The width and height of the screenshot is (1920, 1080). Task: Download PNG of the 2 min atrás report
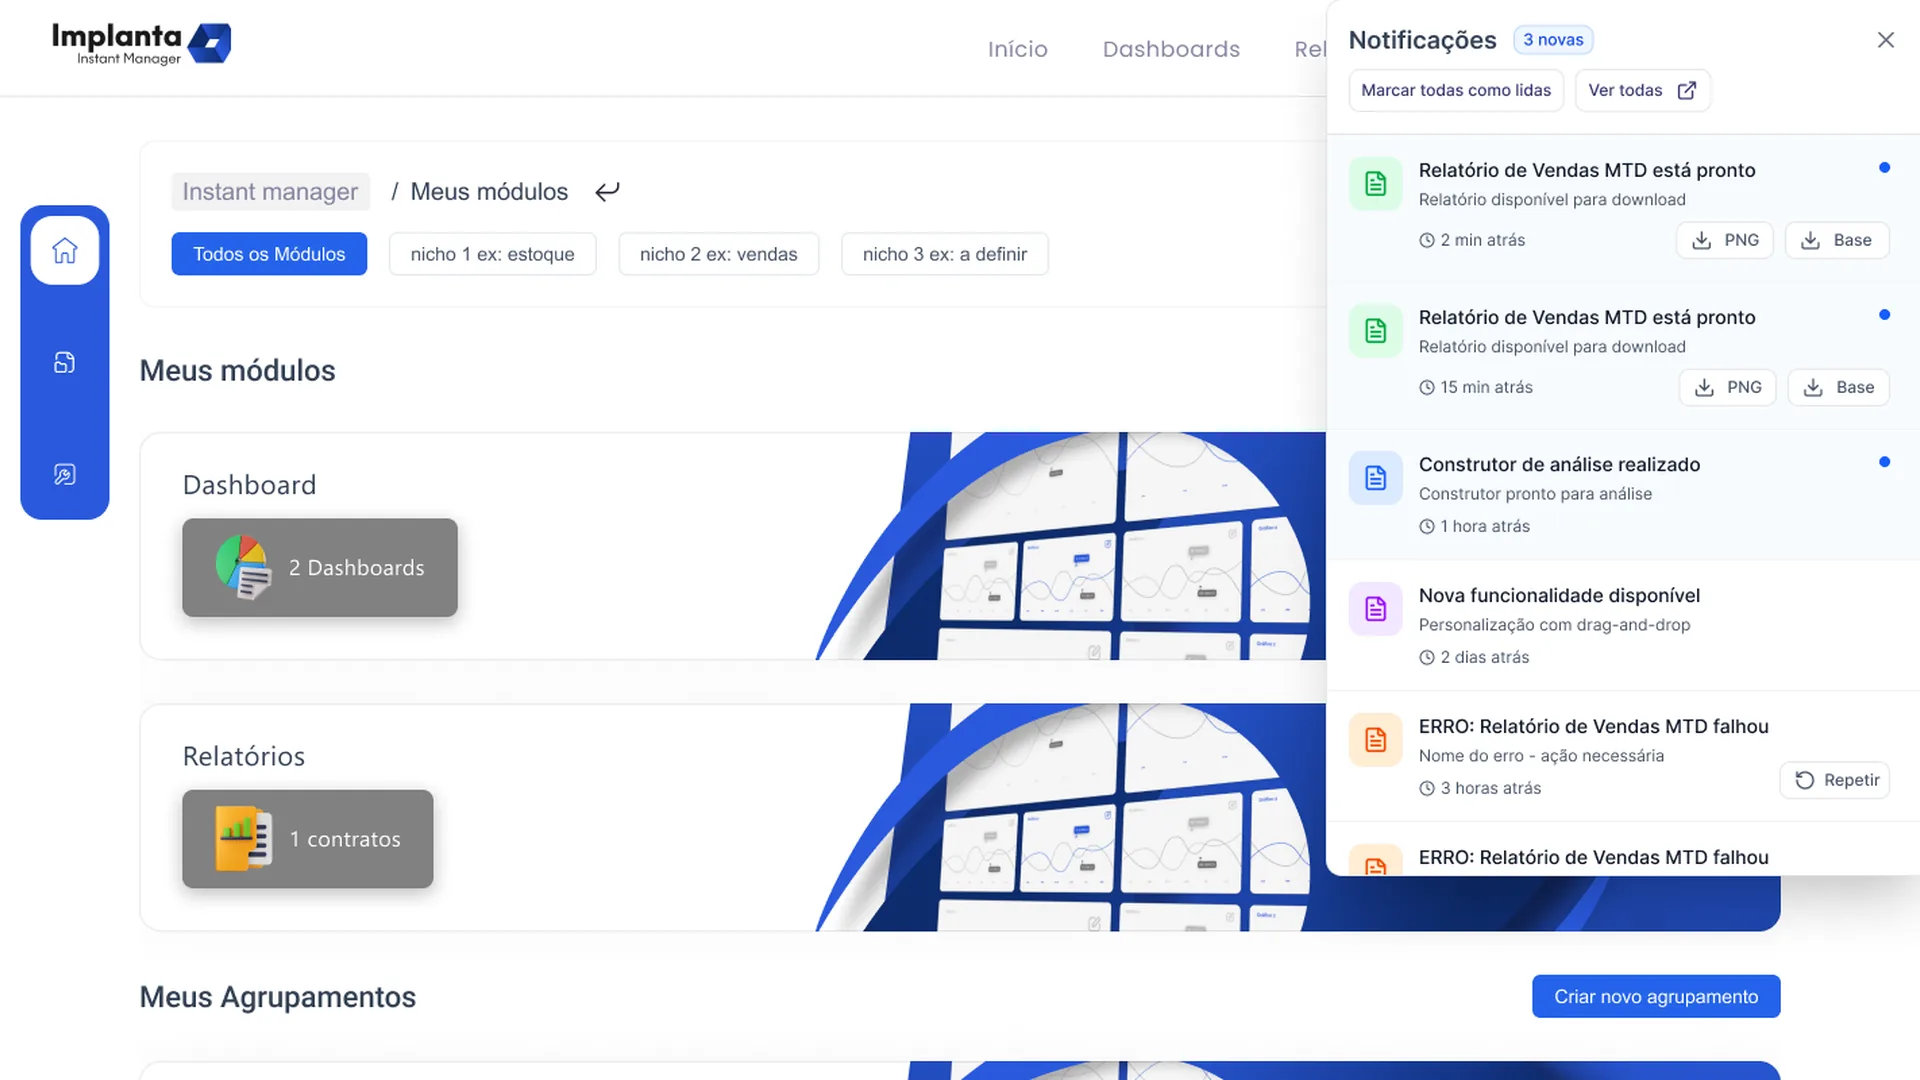1724,240
